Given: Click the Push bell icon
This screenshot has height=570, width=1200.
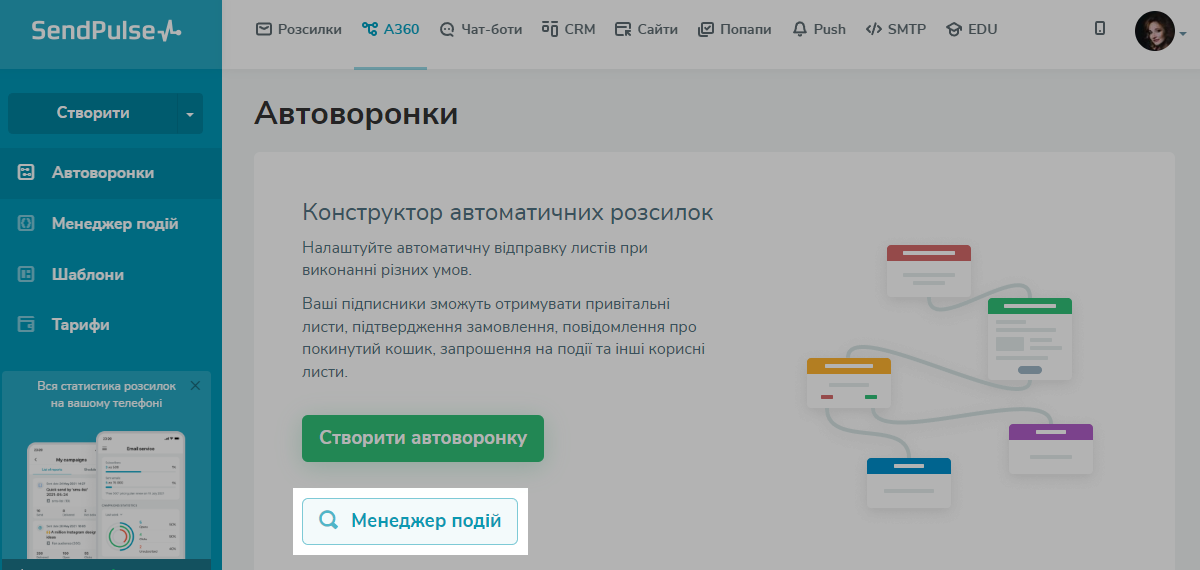Looking at the screenshot, I should 799,29.
